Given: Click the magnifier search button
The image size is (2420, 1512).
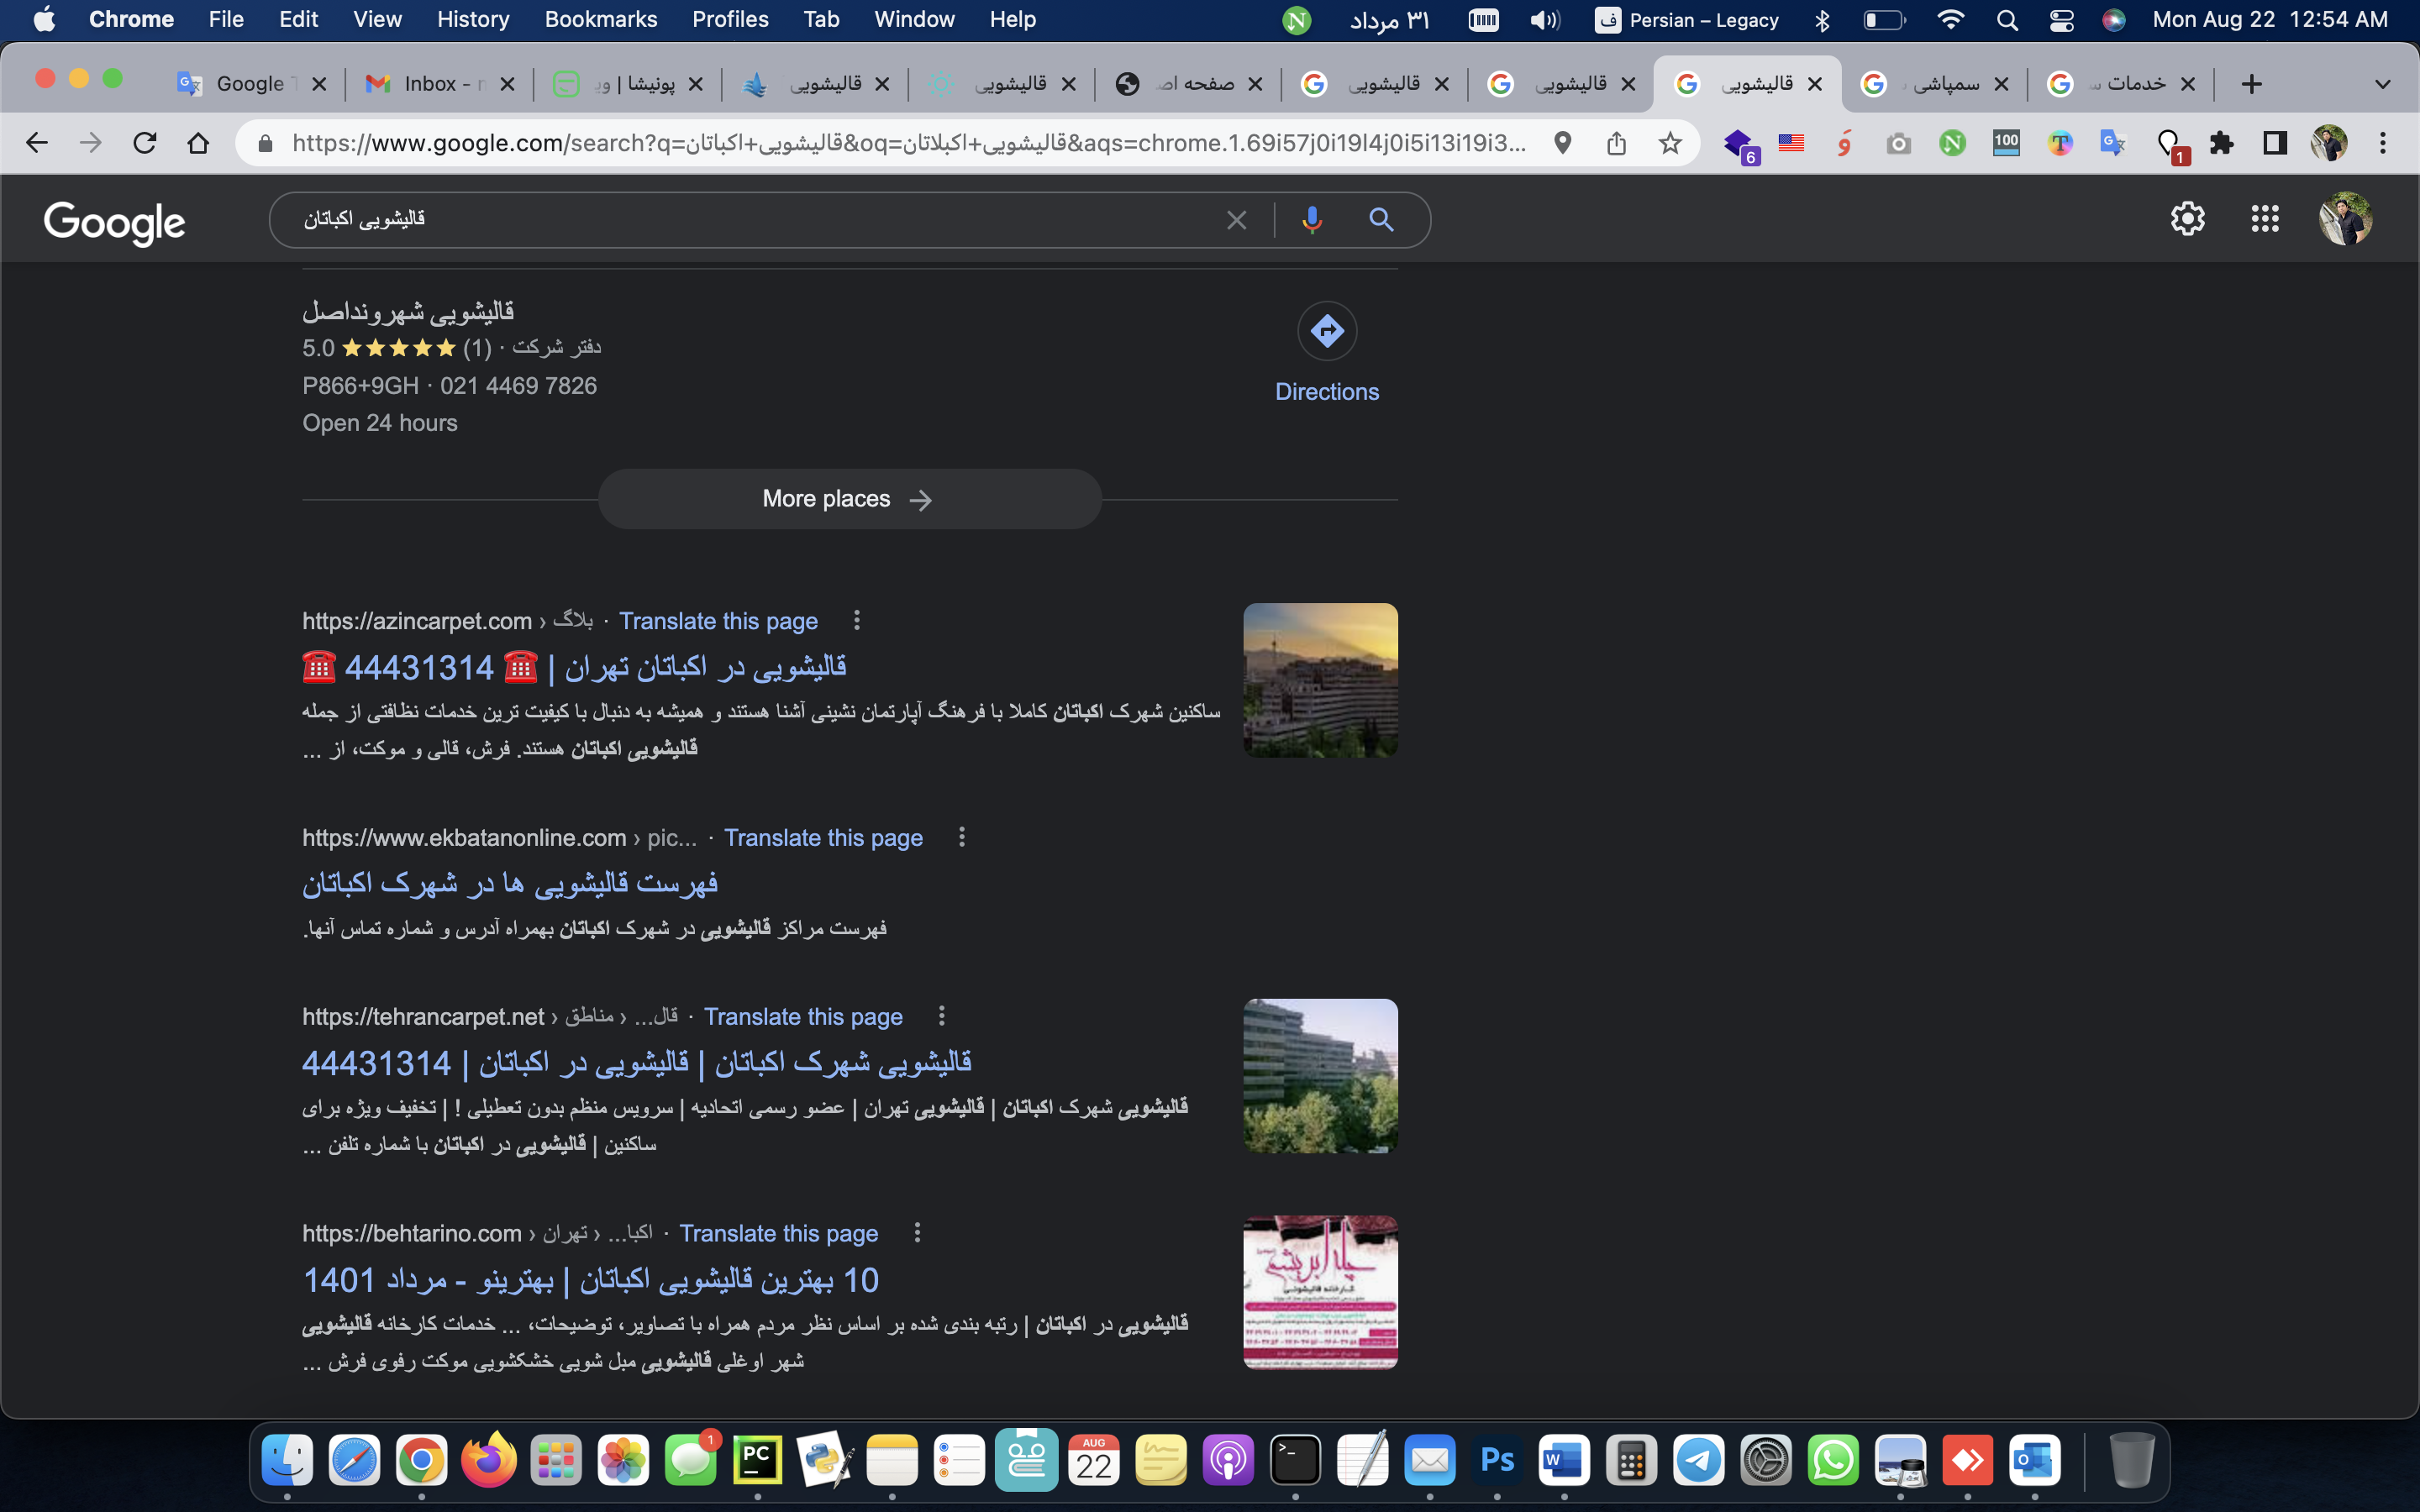Looking at the screenshot, I should tap(1382, 220).
